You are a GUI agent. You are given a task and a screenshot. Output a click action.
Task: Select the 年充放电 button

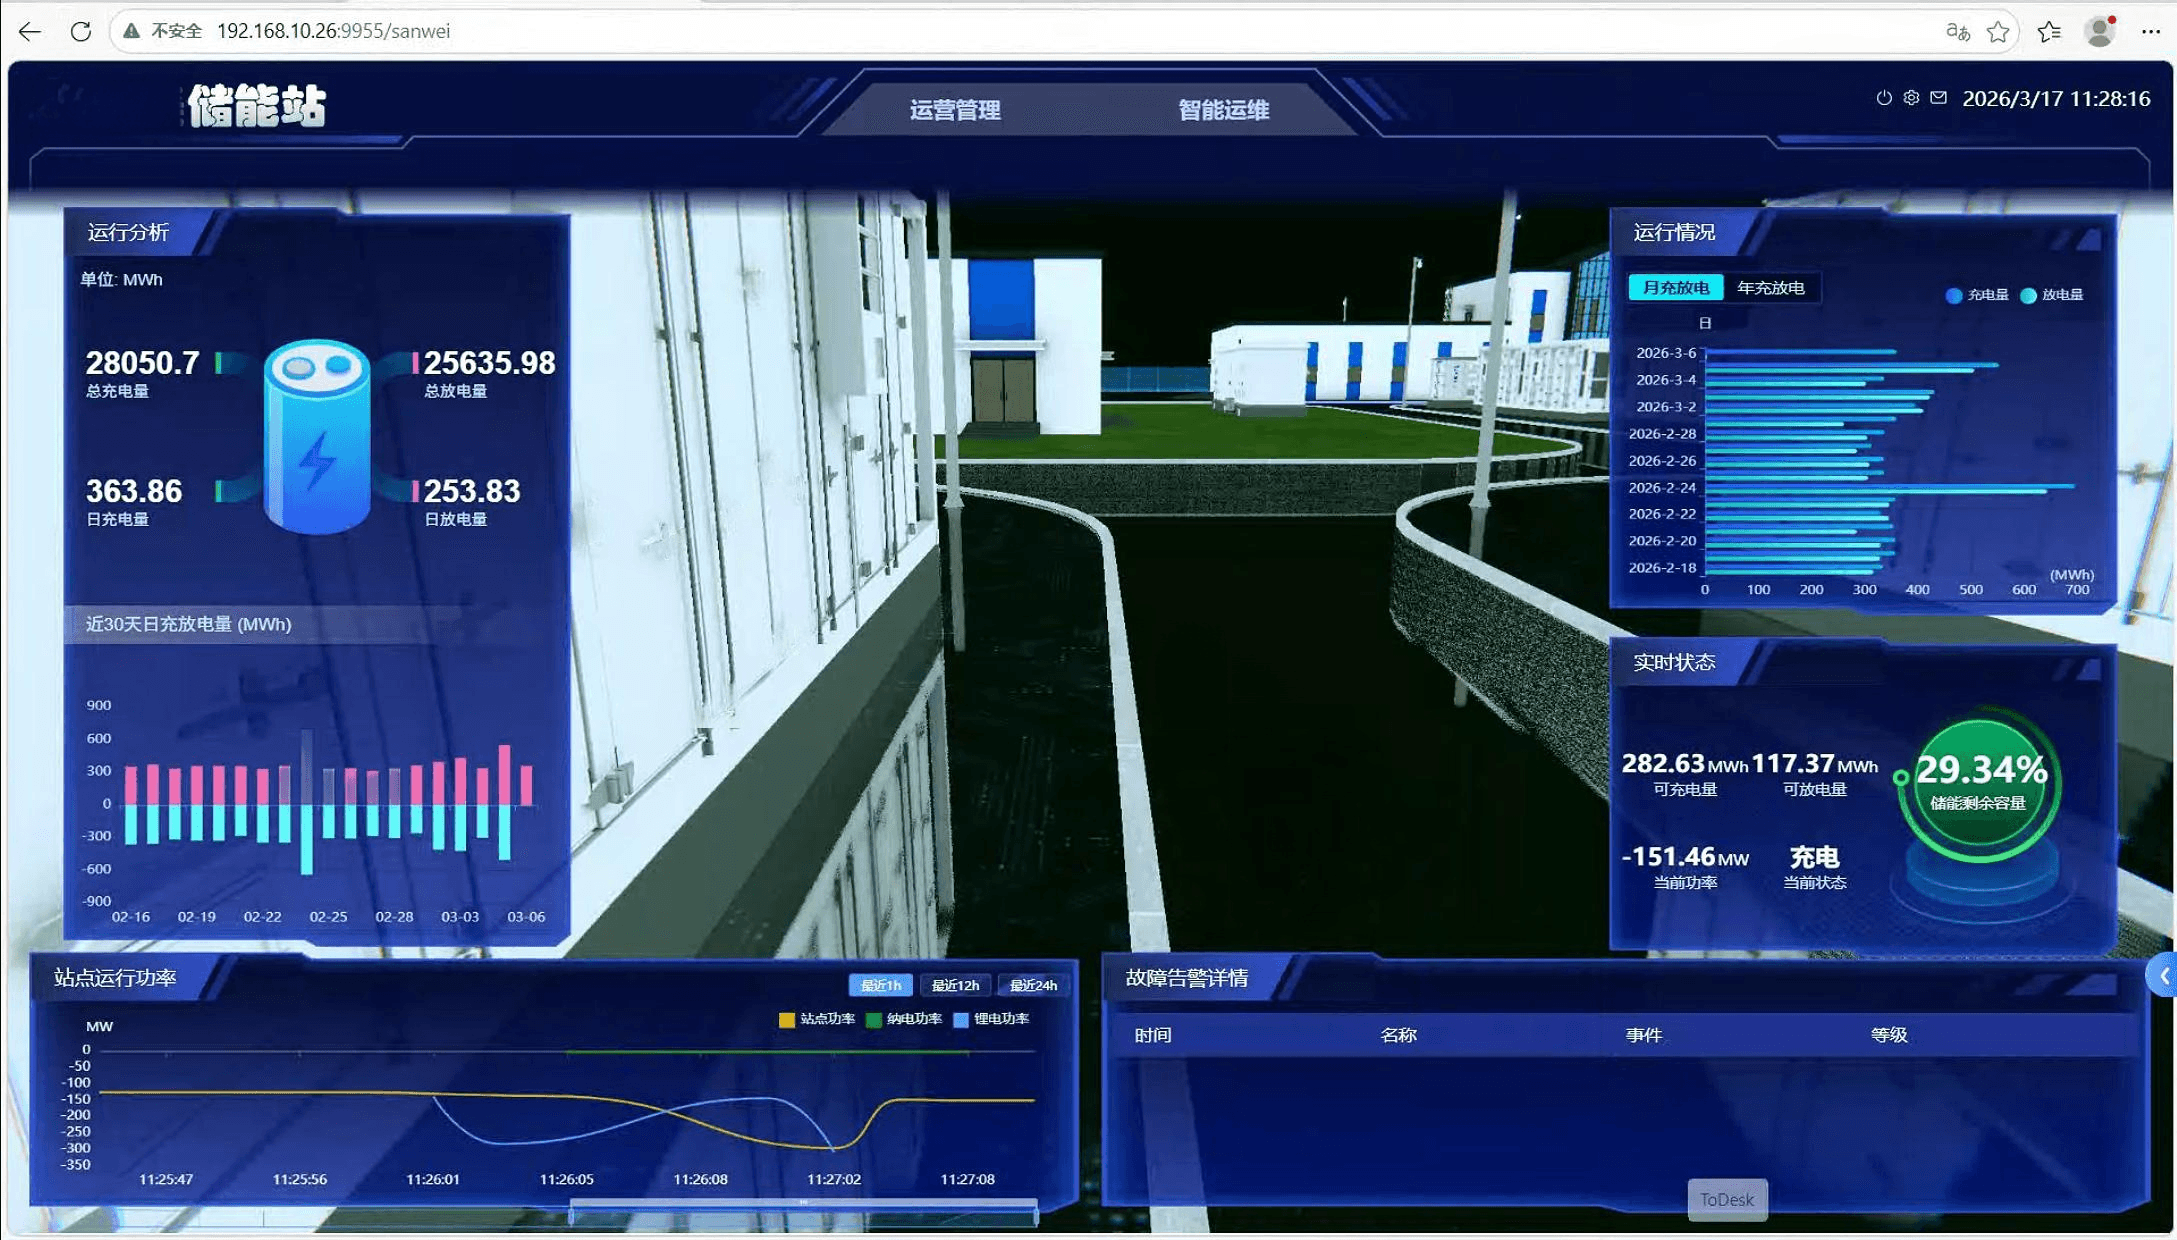(x=1770, y=288)
